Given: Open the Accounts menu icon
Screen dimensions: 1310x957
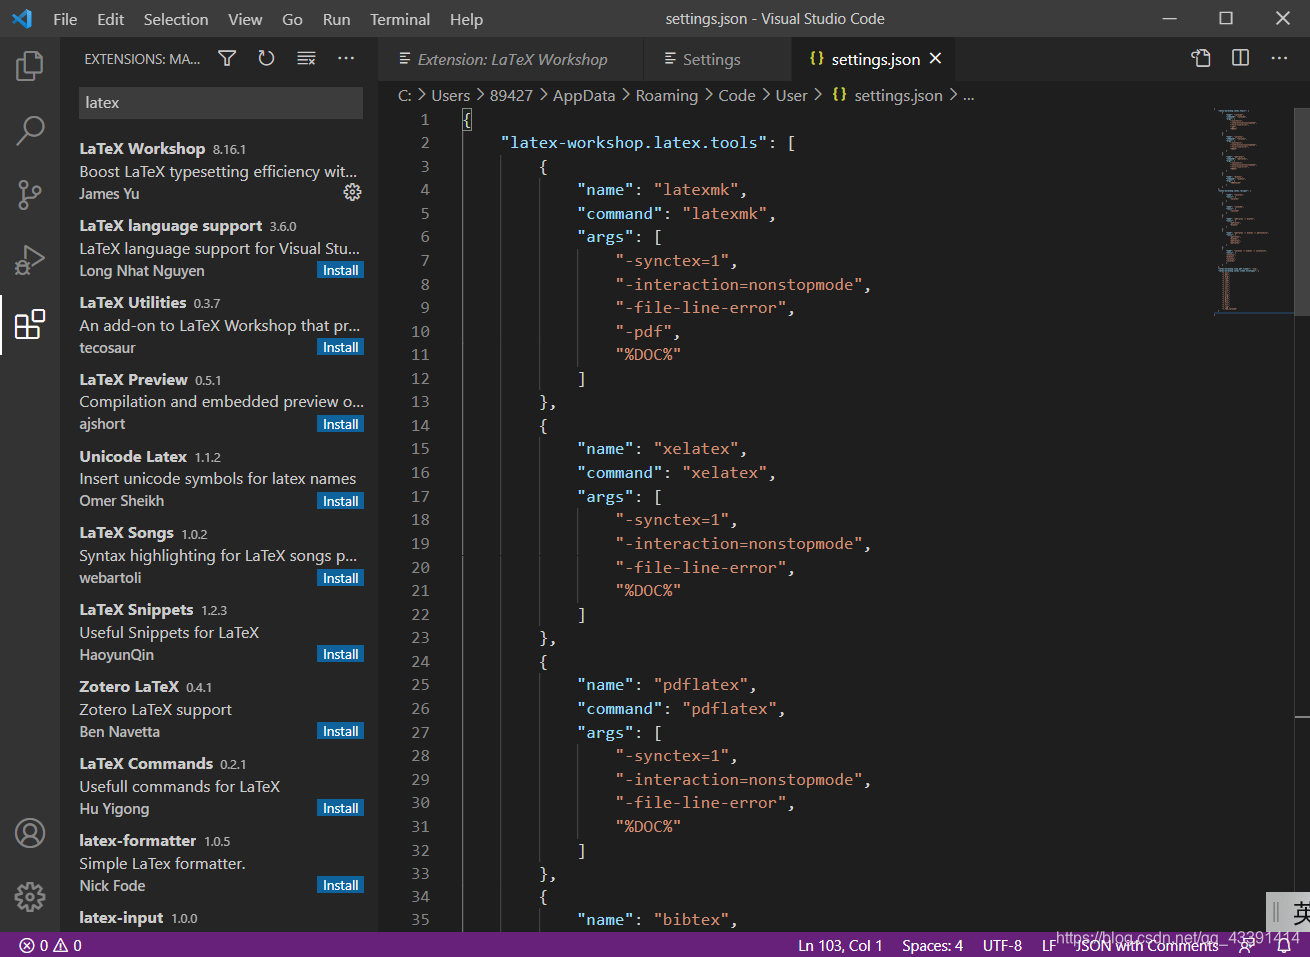Looking at the screenshot, I should click(30, 833).
